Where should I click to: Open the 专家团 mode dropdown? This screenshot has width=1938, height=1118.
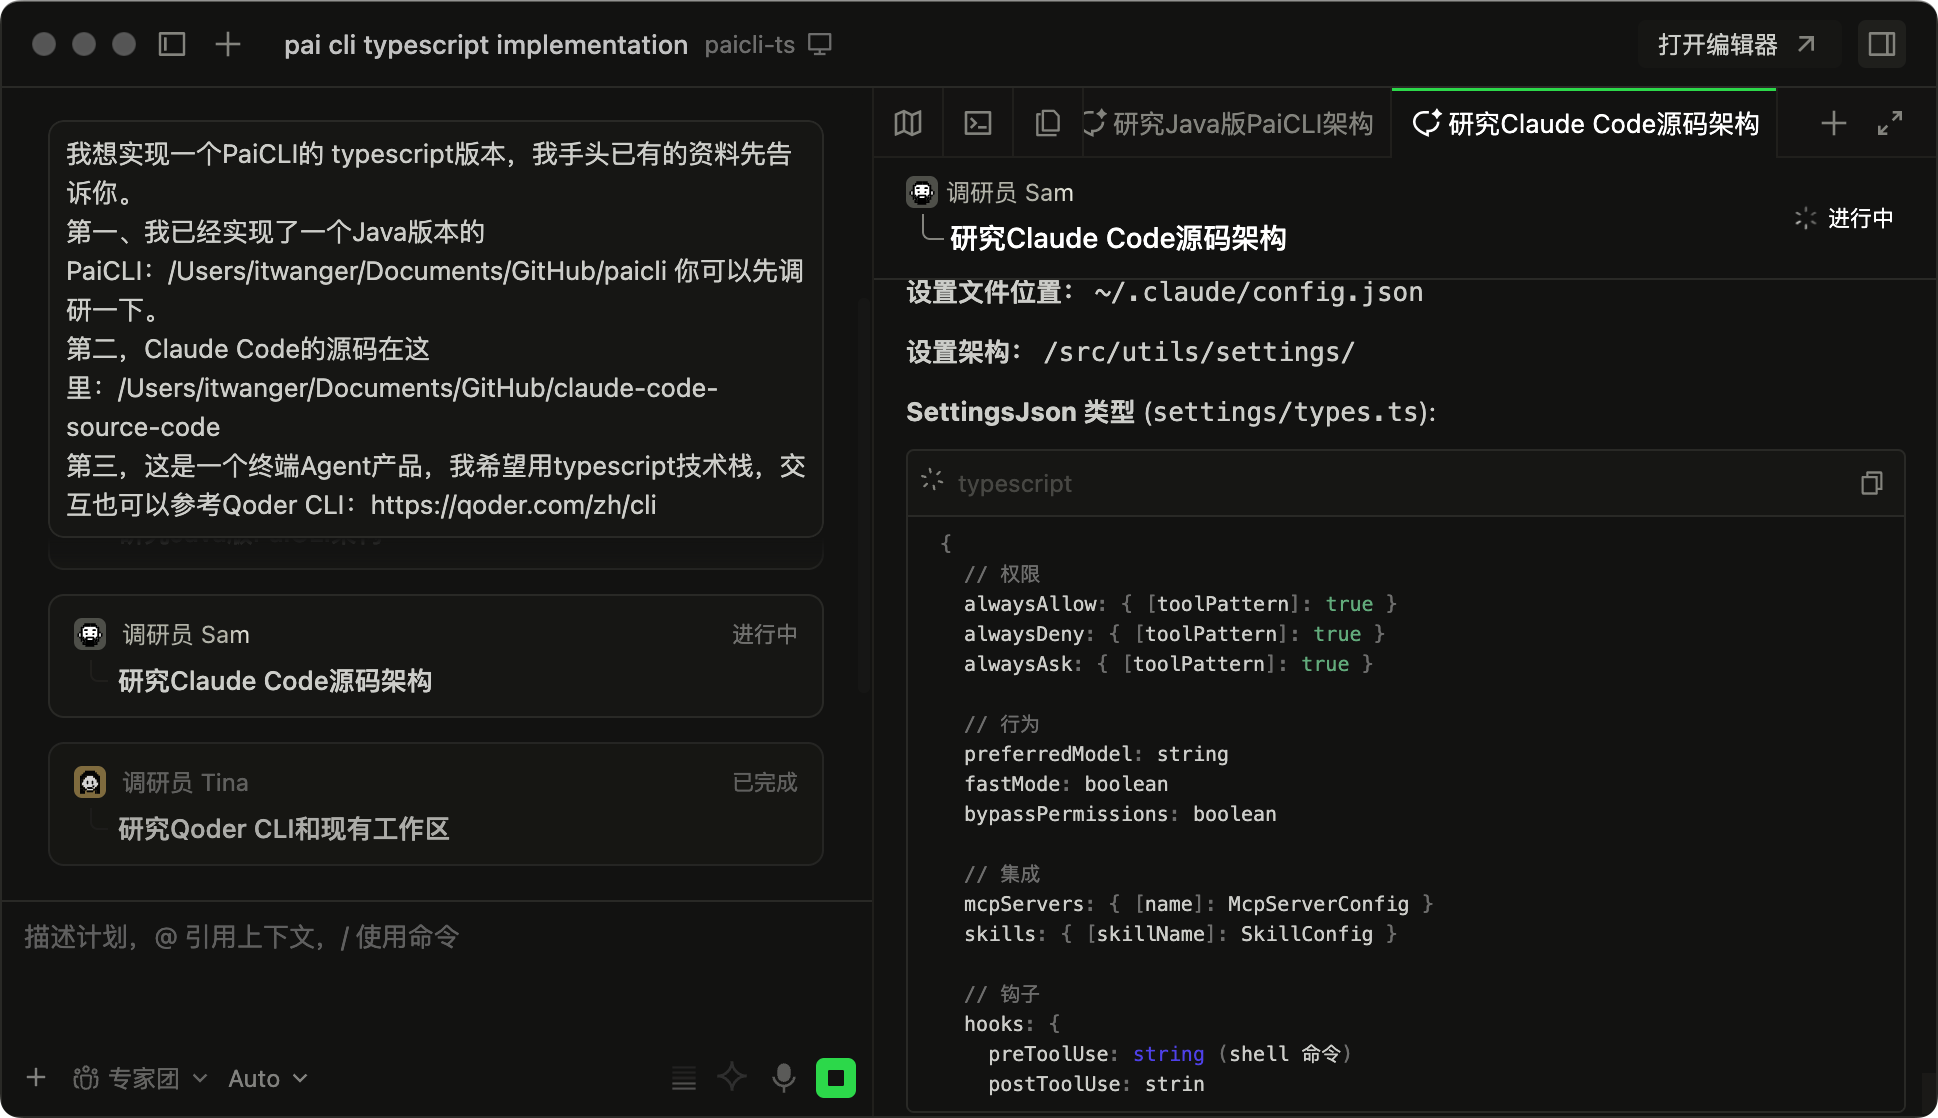point(140,1078)
